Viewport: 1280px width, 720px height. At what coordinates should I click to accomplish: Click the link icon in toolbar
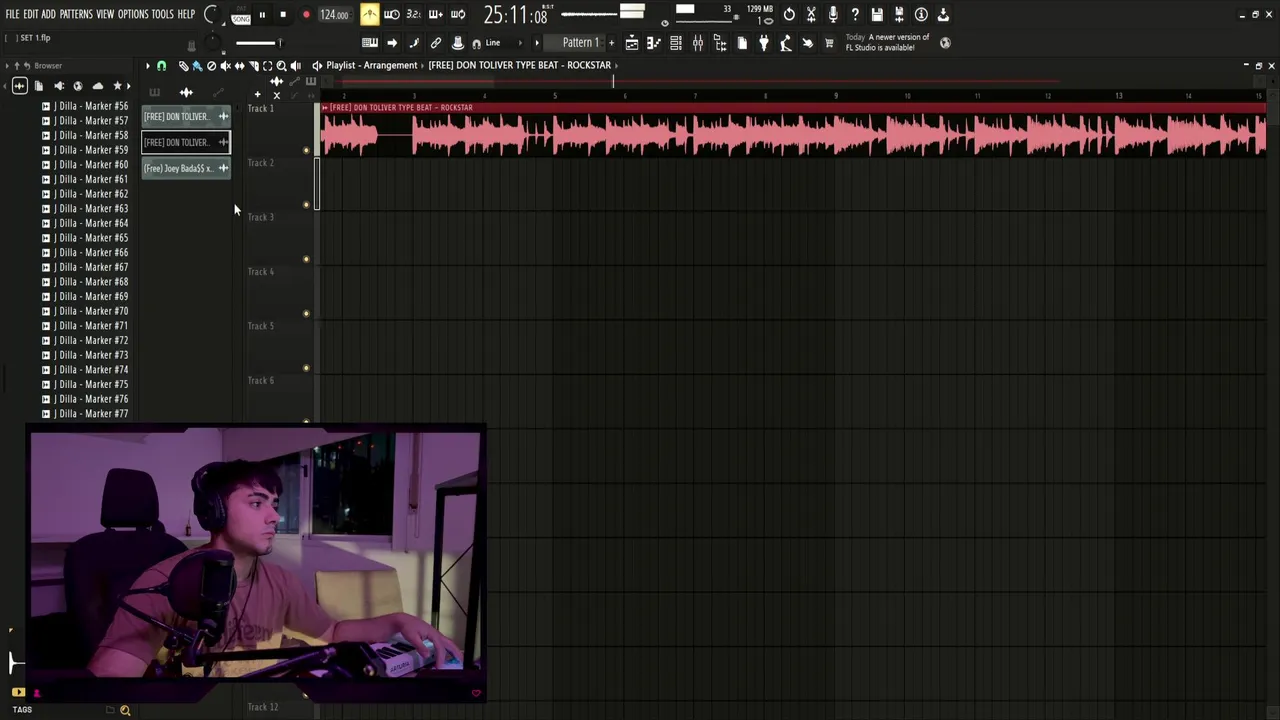click(x=436, y=43)
